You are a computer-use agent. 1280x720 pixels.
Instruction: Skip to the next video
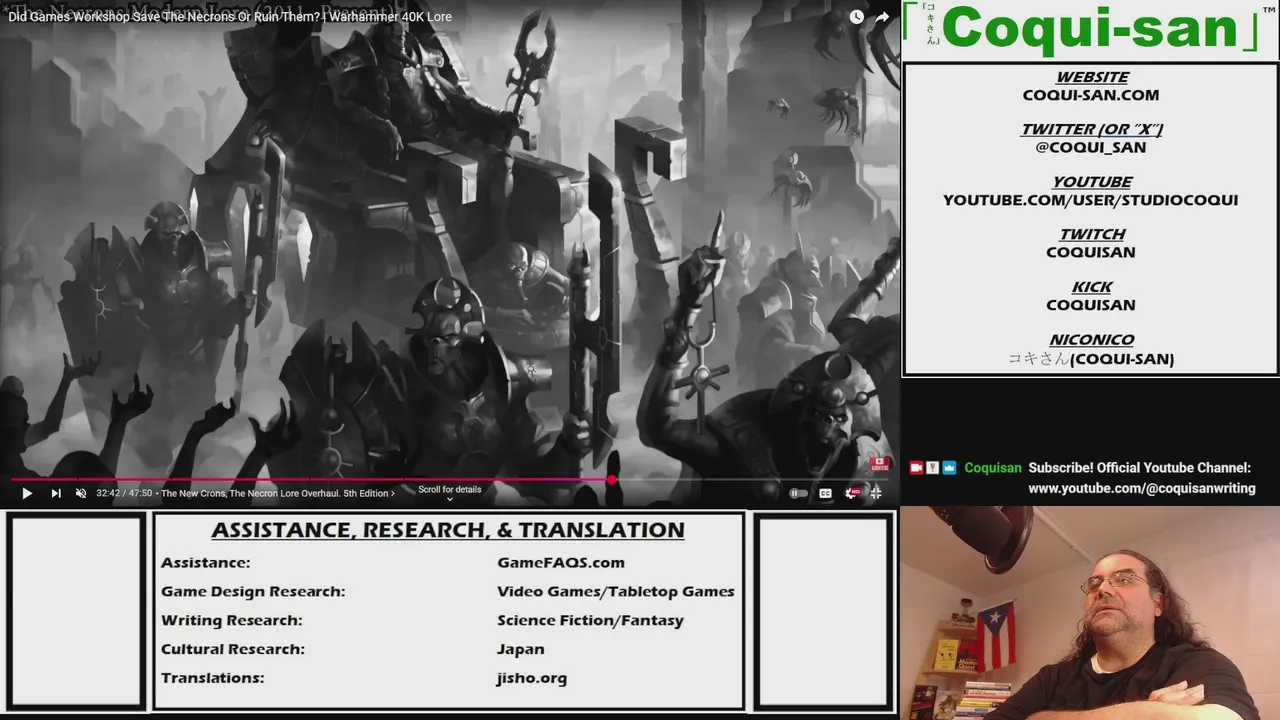(x=56, y=493)
